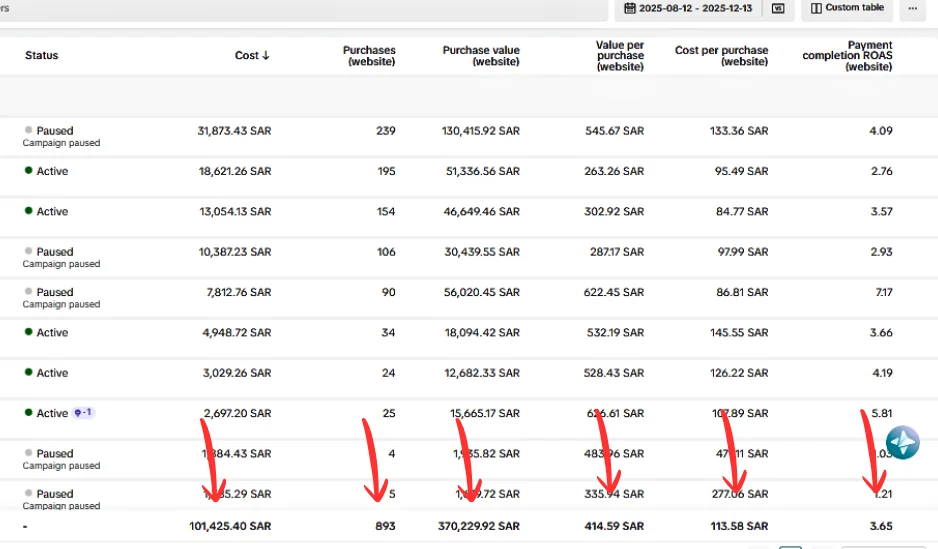Image resolution: width=938 pixels, height=549 pixels.
Task: Click Payment completion ROAS column header
Action: tap(847, 56)
